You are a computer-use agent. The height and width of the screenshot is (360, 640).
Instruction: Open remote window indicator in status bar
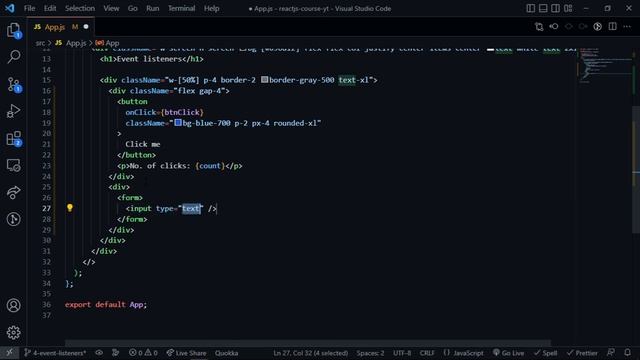(x=9, y=353)
